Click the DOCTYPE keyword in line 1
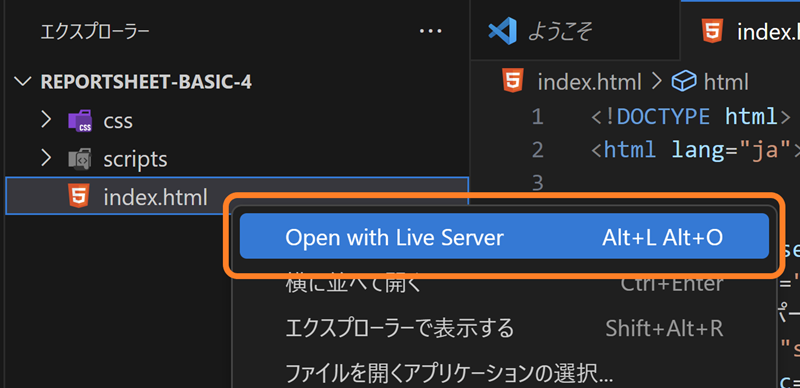Image resolution: width=800 pixels, height=388 pixels. (x=663, y=117)
